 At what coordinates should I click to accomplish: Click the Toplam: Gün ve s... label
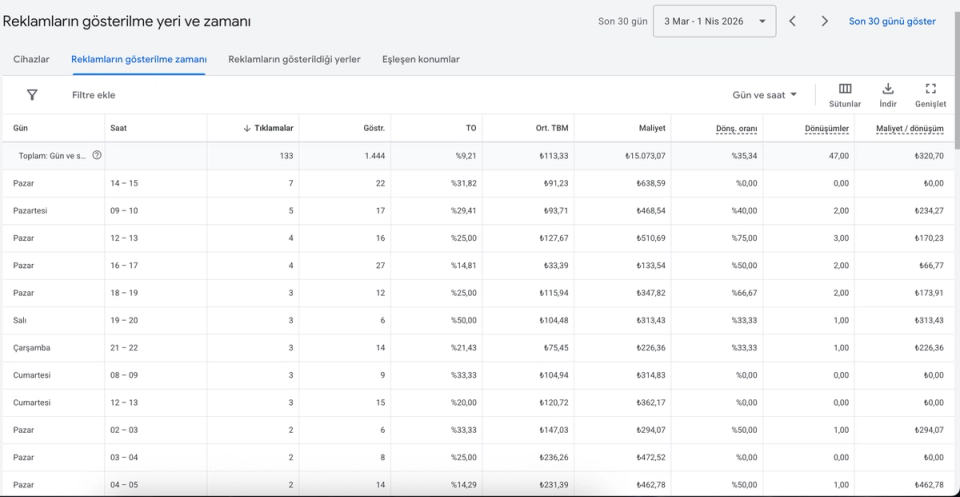pyautogui.click(x=53, y=156)
